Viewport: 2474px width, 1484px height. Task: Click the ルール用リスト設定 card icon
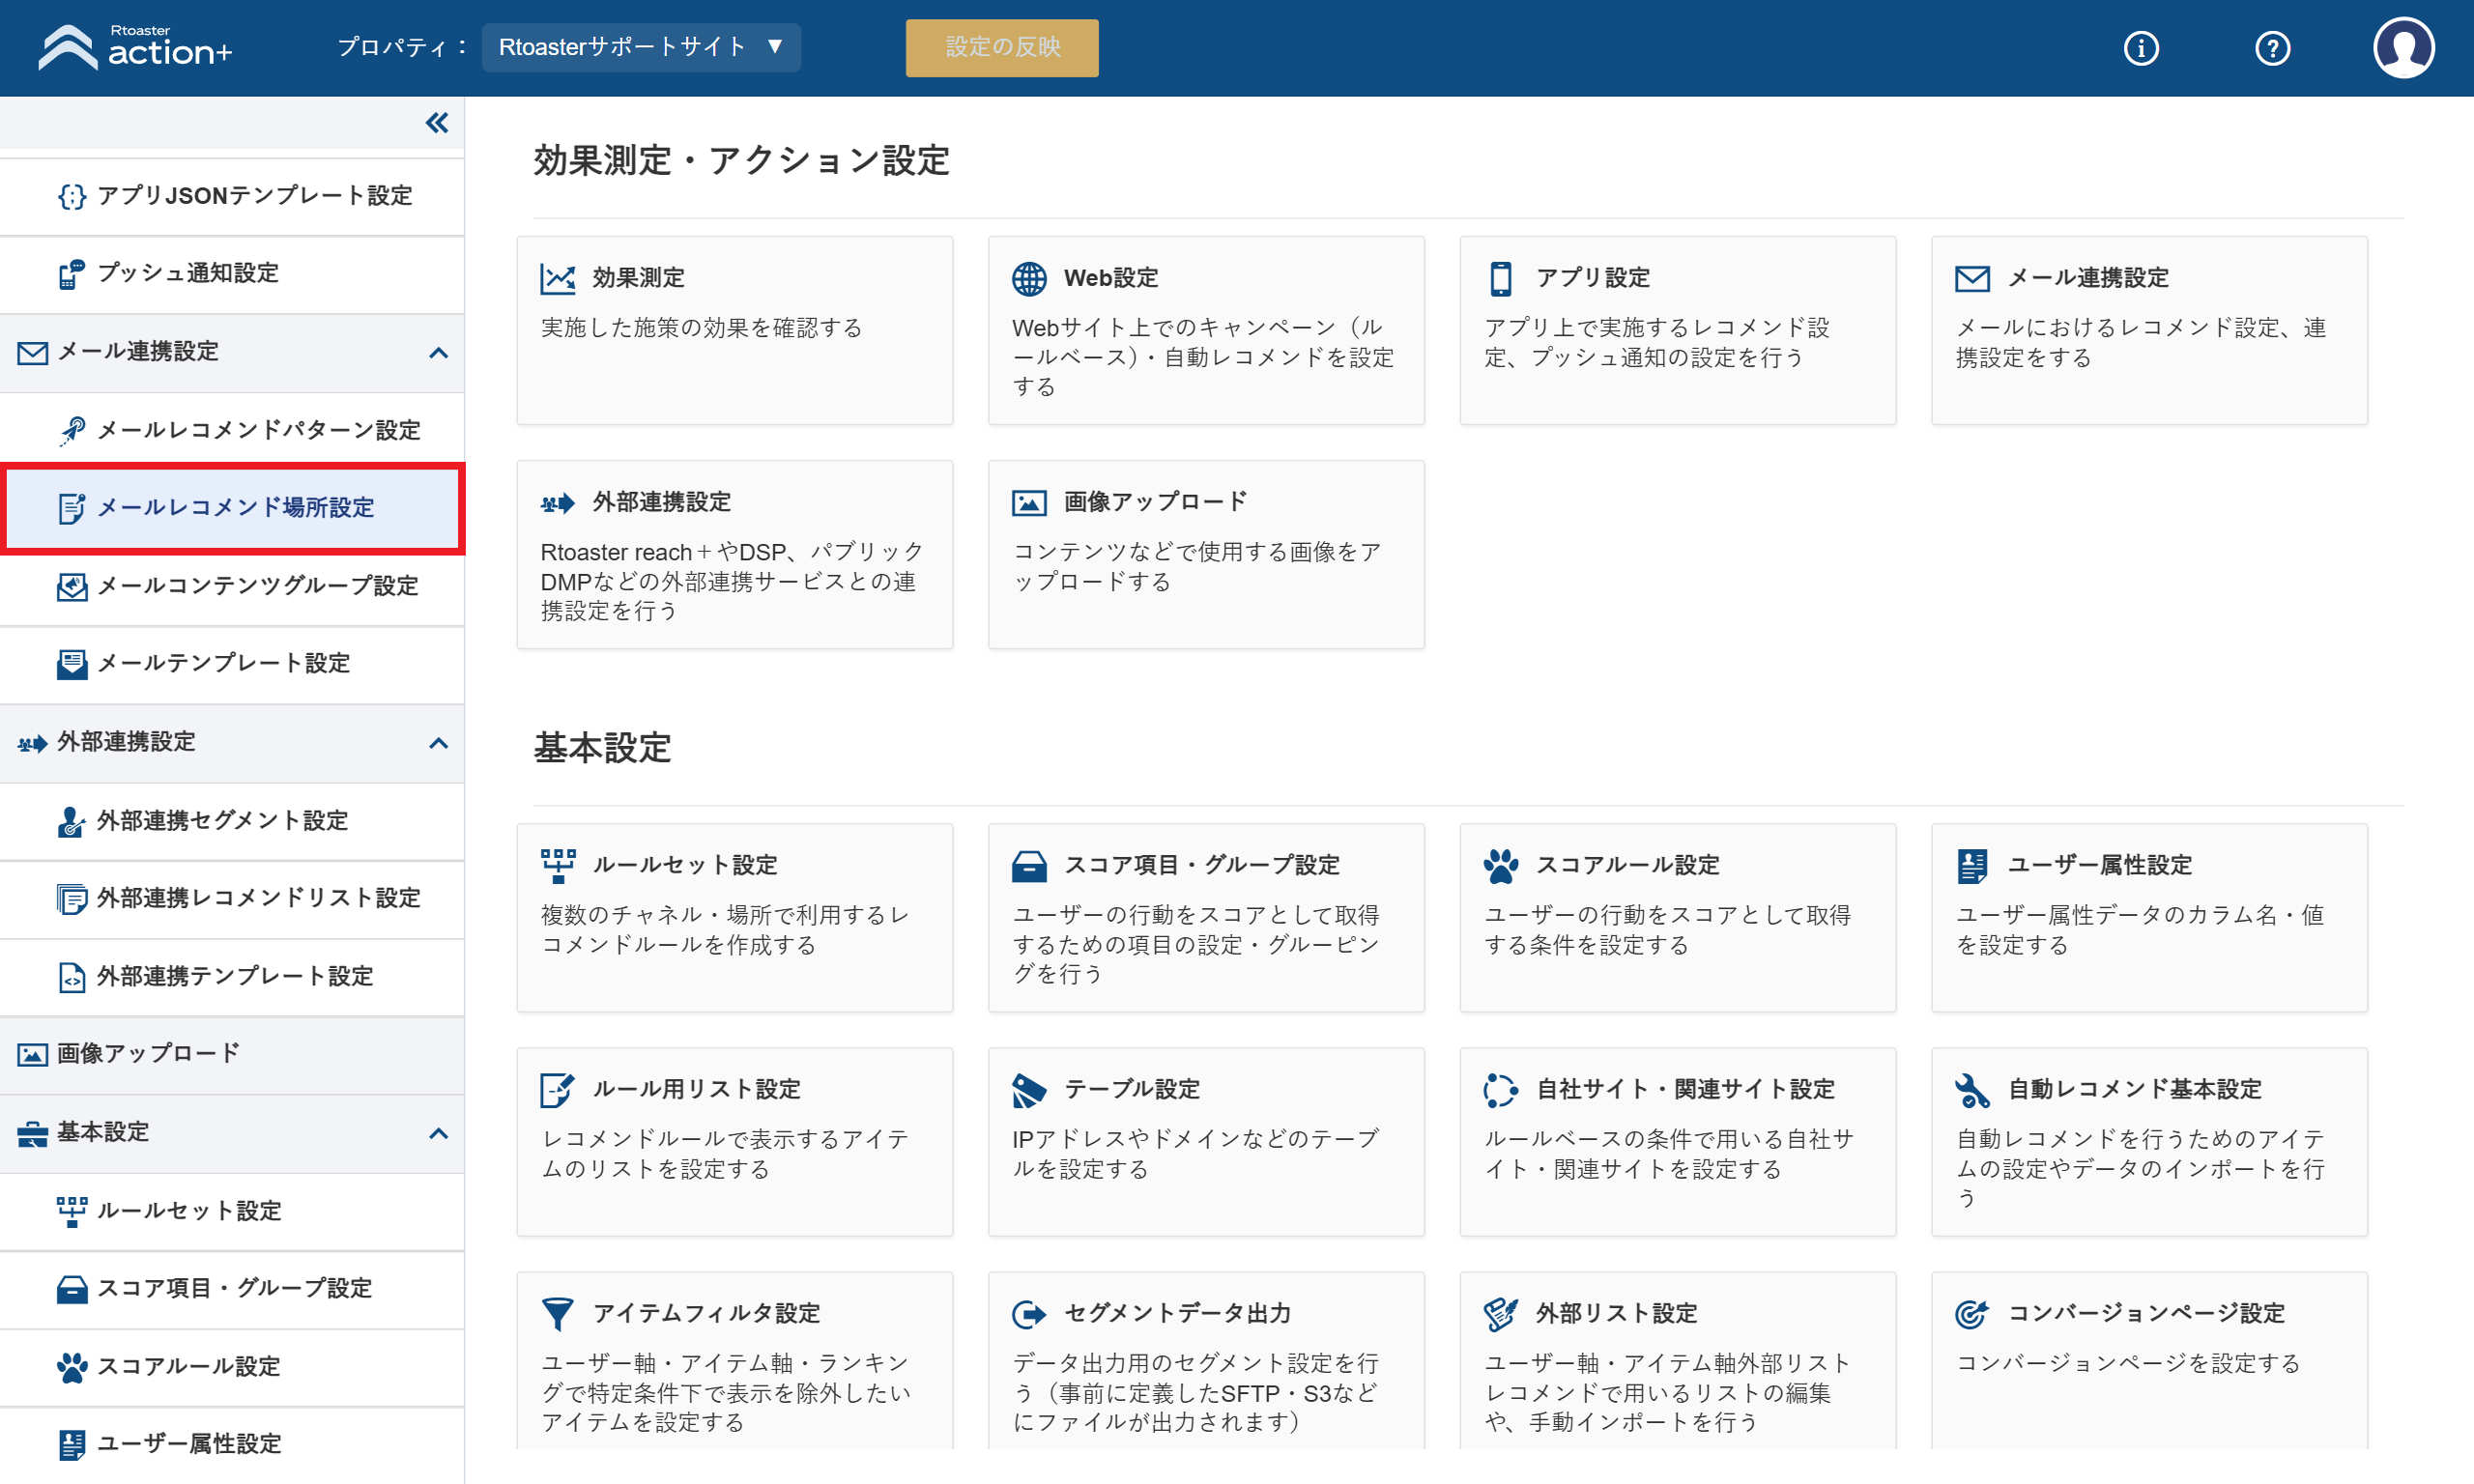point(557,1090)
